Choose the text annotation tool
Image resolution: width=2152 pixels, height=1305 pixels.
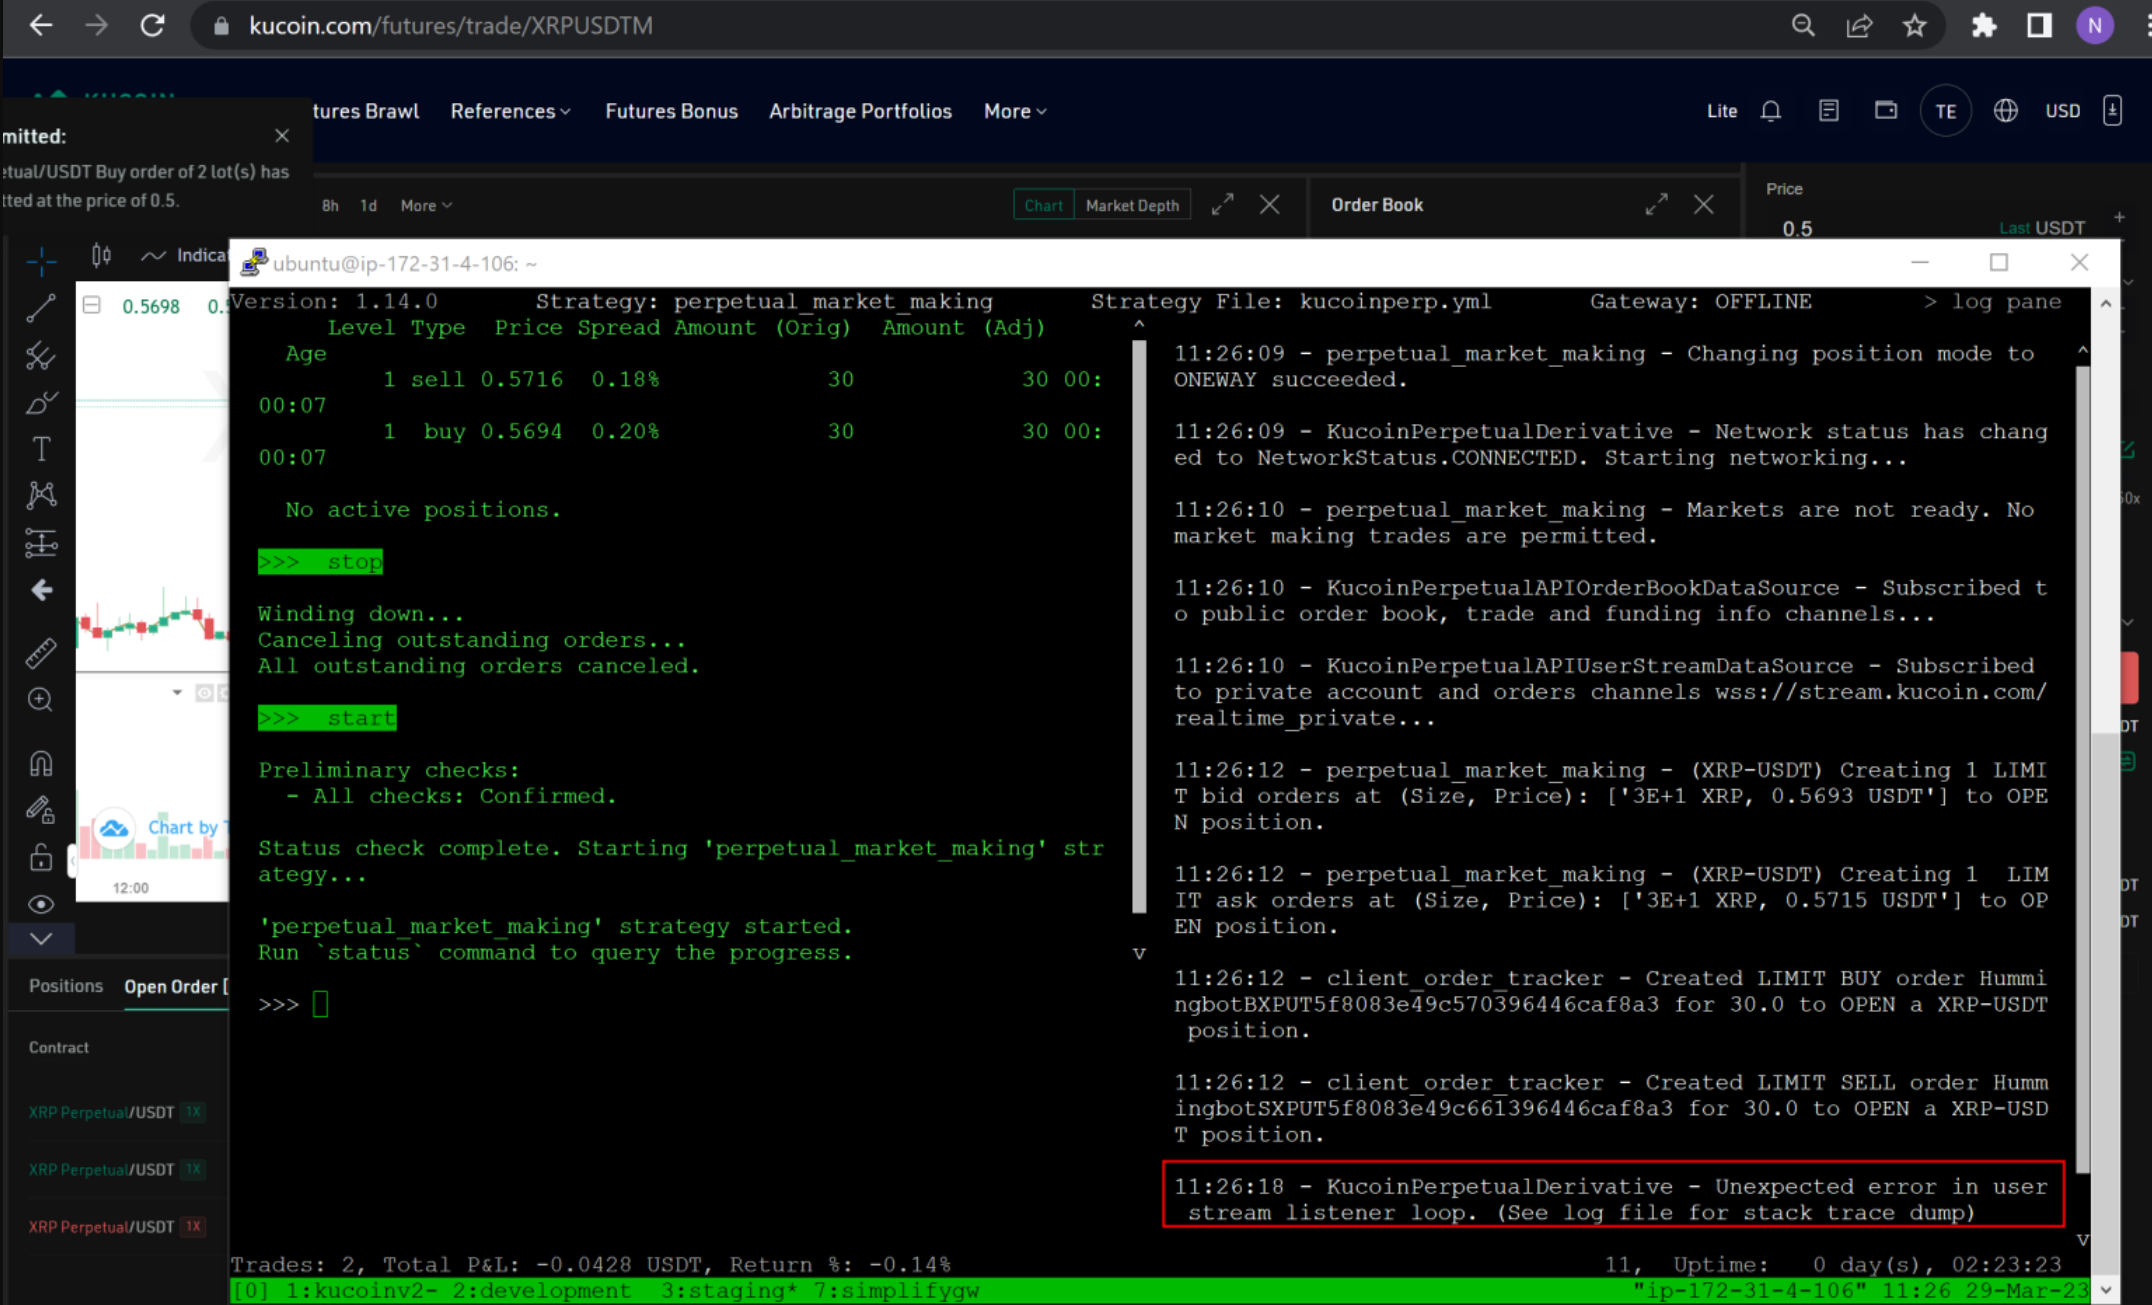click(41, 449)
